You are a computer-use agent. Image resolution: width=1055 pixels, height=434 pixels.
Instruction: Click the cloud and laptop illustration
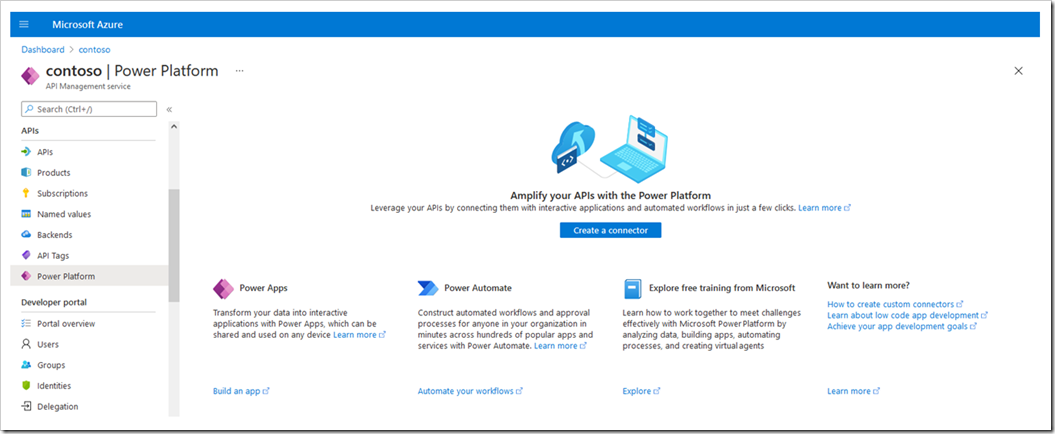pyautogui.click(x=610, y=151)
